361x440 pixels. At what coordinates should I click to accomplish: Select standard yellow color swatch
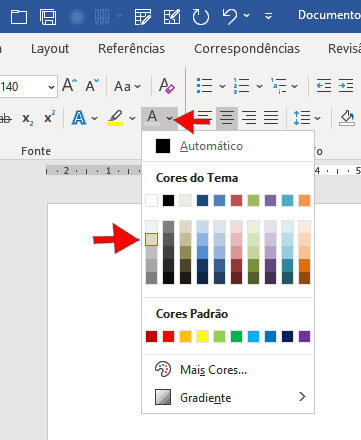click(202, 337)
